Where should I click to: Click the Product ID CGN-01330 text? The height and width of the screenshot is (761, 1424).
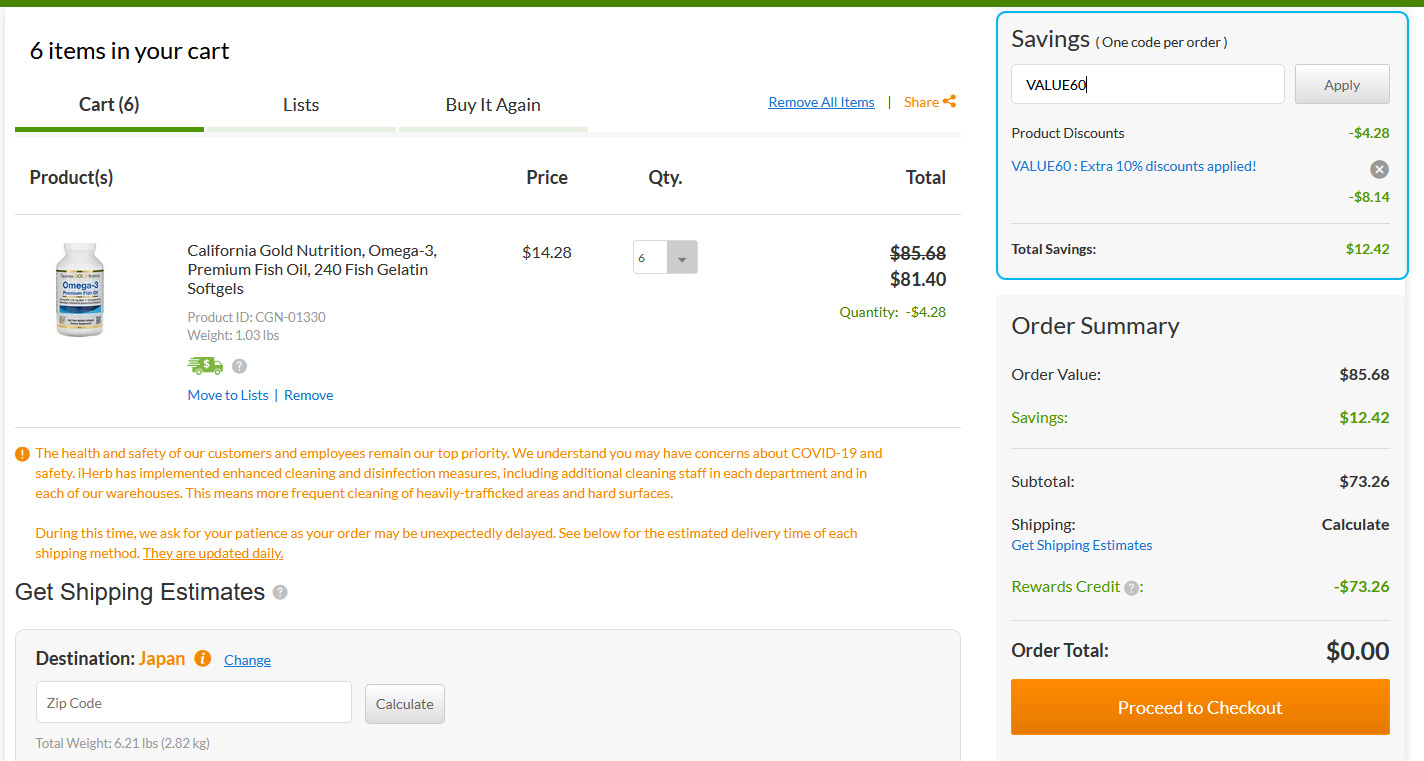coord(256,317)
